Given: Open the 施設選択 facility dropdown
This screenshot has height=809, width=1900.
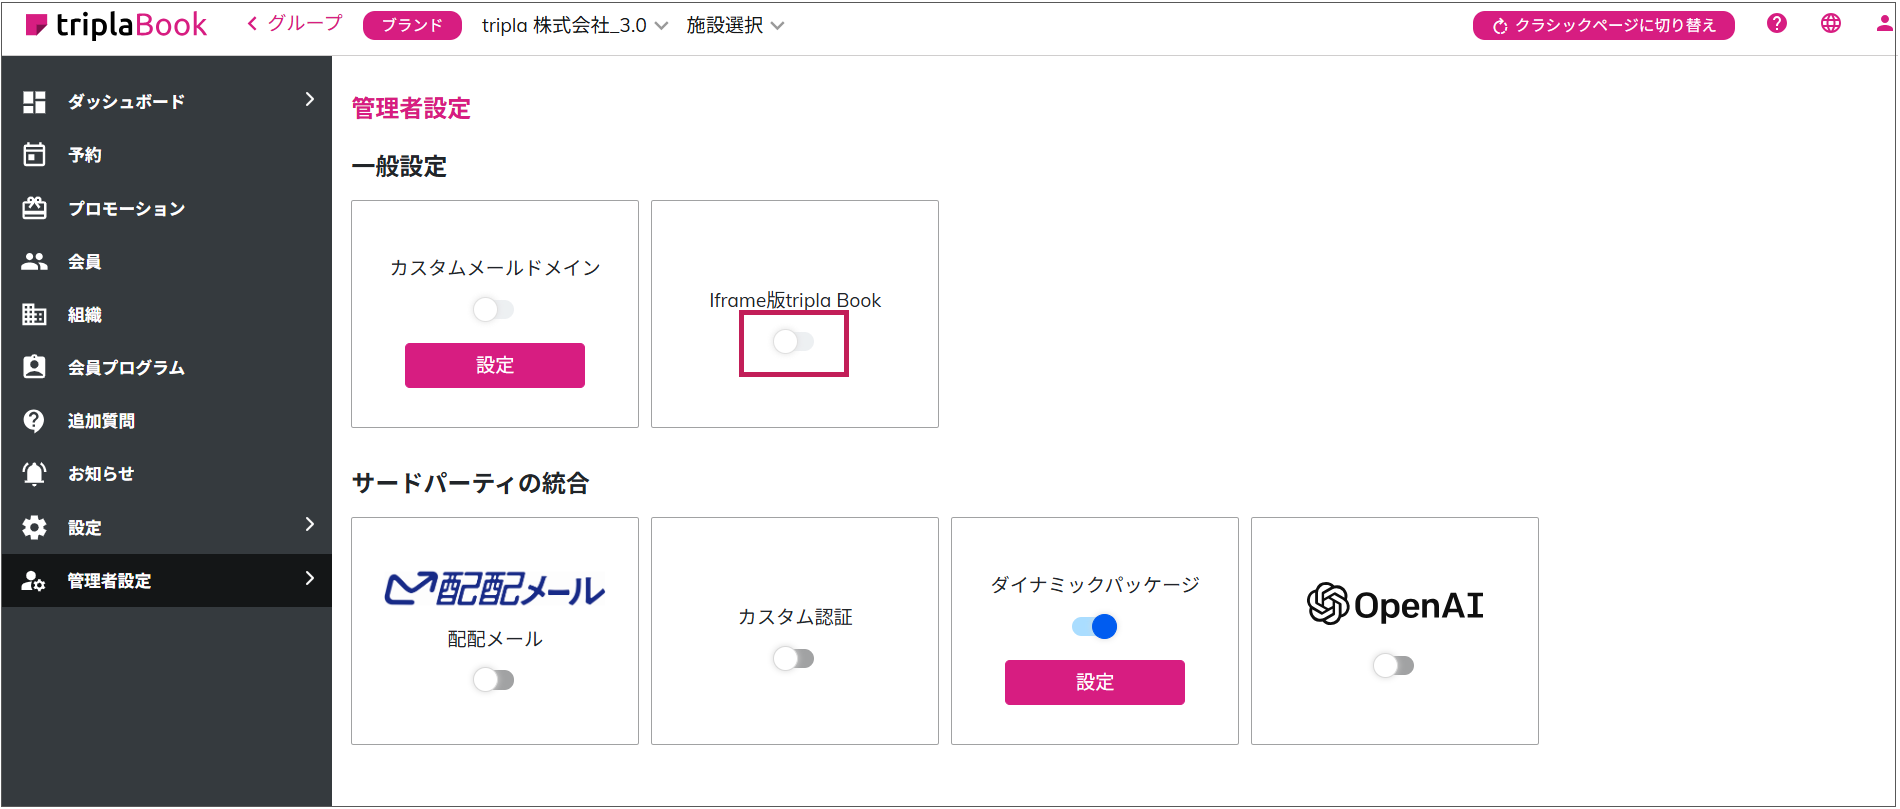Looking at the screenshot, I should pos(735,26).
